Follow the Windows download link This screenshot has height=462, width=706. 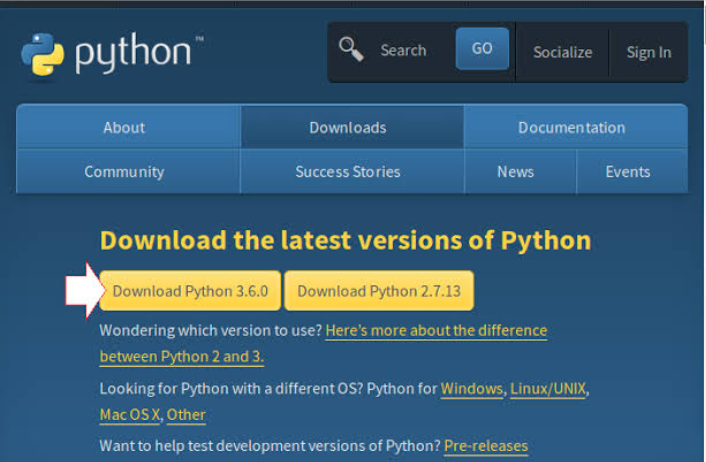coord(472,388)
